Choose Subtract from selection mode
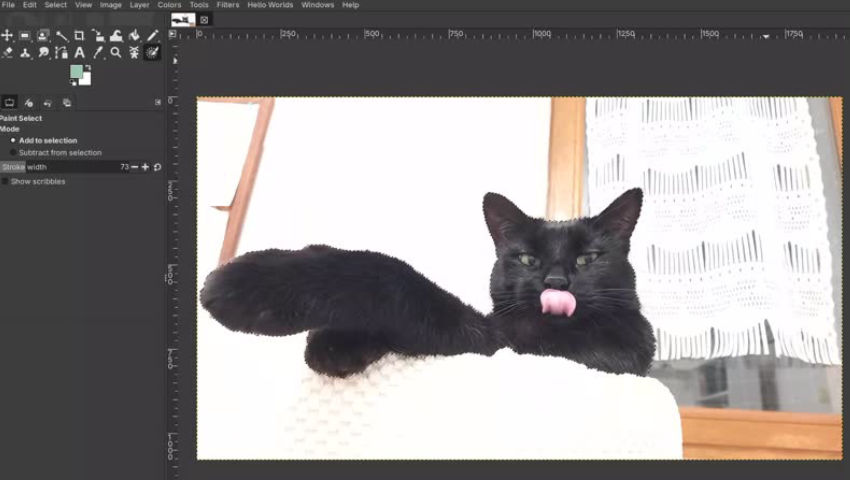The width and height of the screenshot is (850, 480). click(x=12, y=153)
